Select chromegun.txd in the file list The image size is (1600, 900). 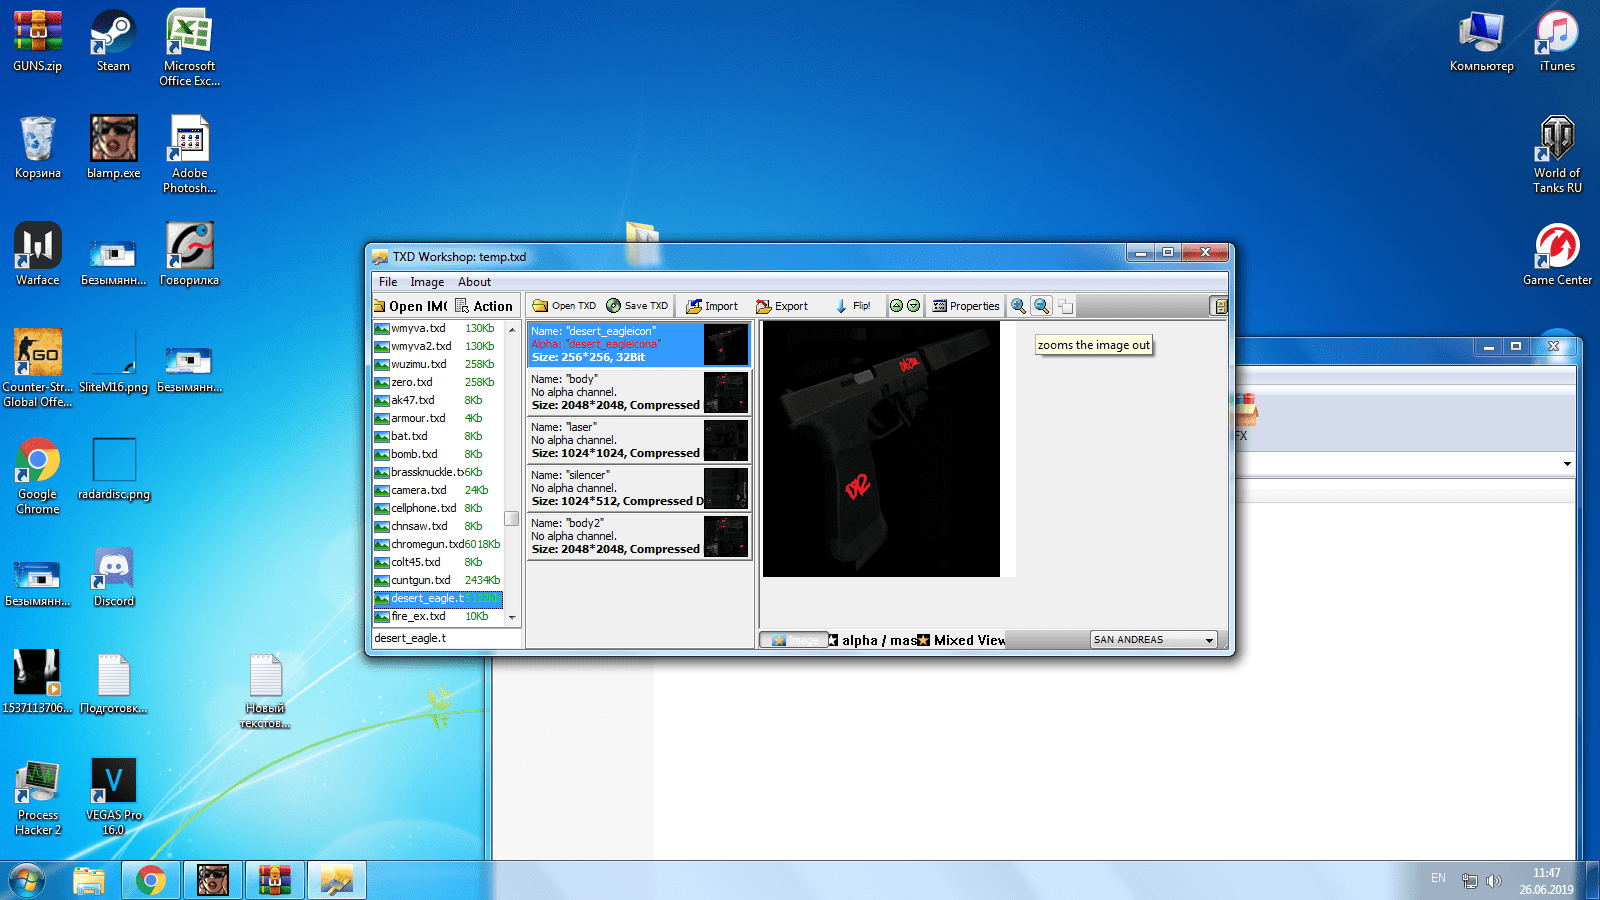tap(427, 544)
